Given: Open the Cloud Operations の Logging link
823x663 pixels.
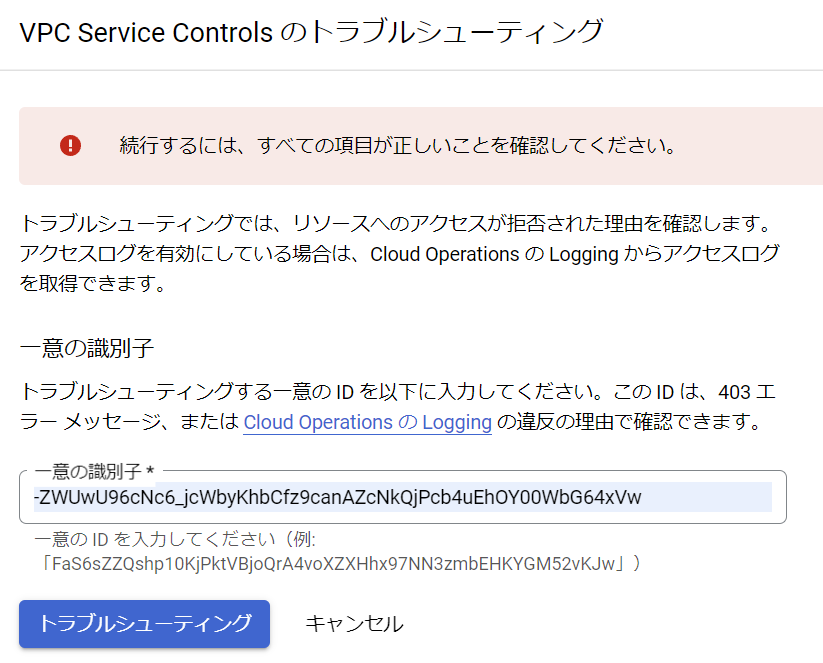Looking at the screenshot, I should point(367,422).
